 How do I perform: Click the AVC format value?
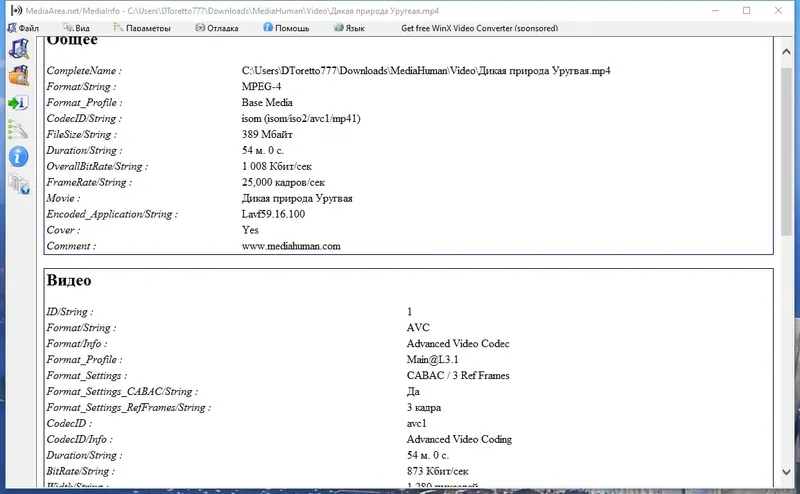[418, 328]
